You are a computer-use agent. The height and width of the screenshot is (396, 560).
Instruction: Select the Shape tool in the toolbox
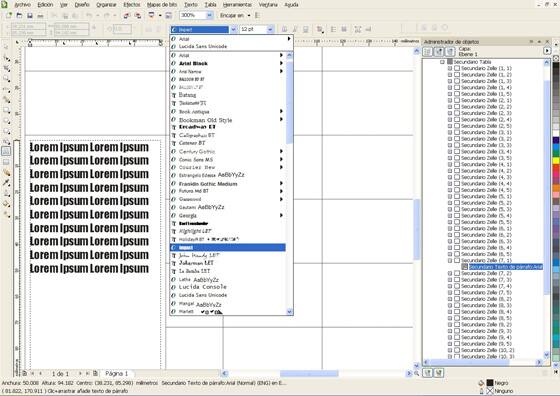pos(6,58)
